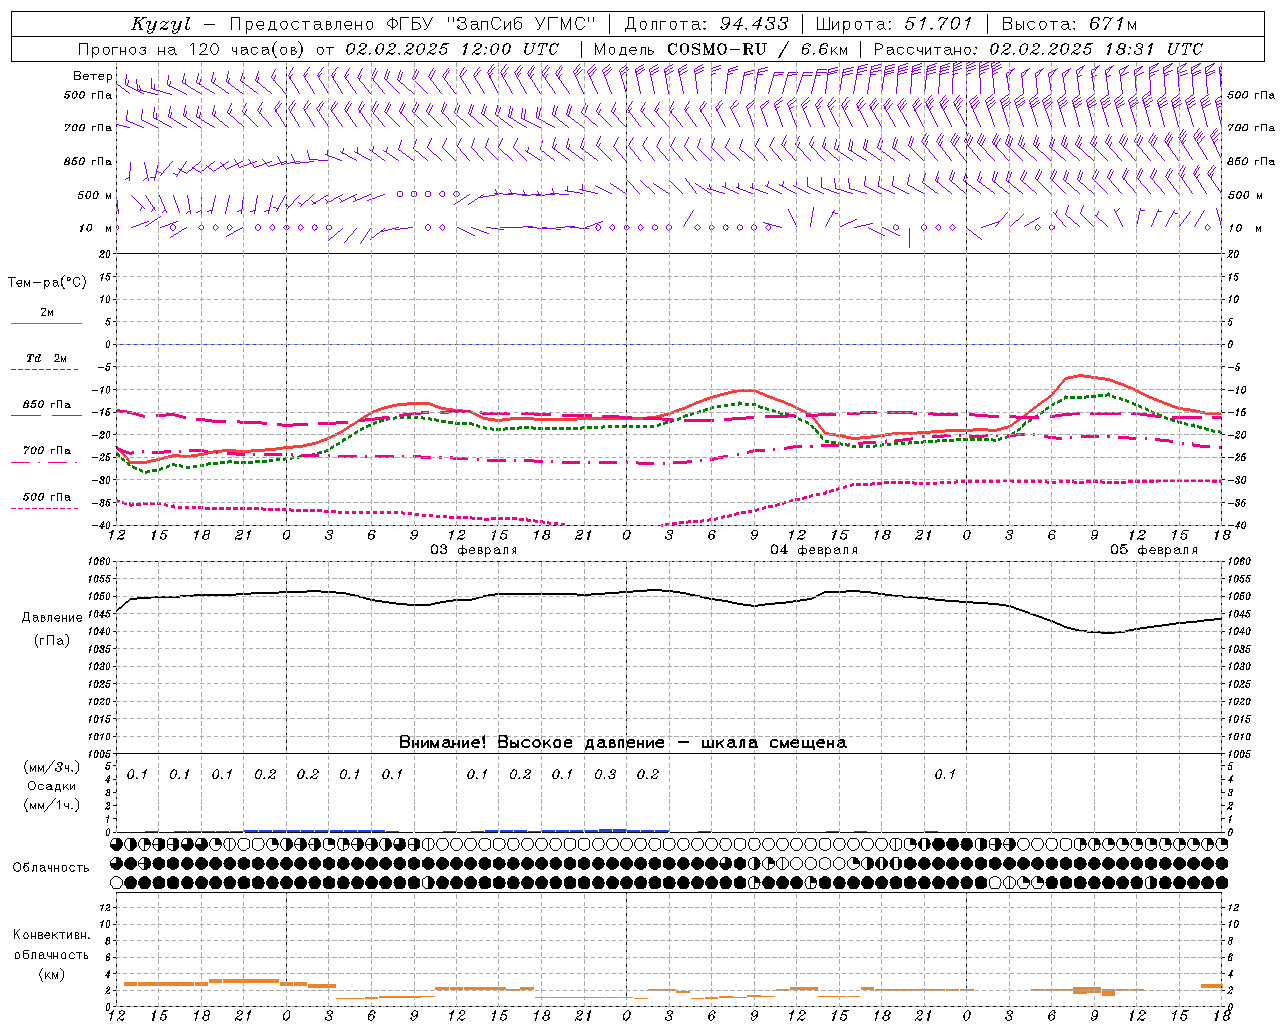
Task: Select the date label 04 февраля
Action: [x=814, y=550]
